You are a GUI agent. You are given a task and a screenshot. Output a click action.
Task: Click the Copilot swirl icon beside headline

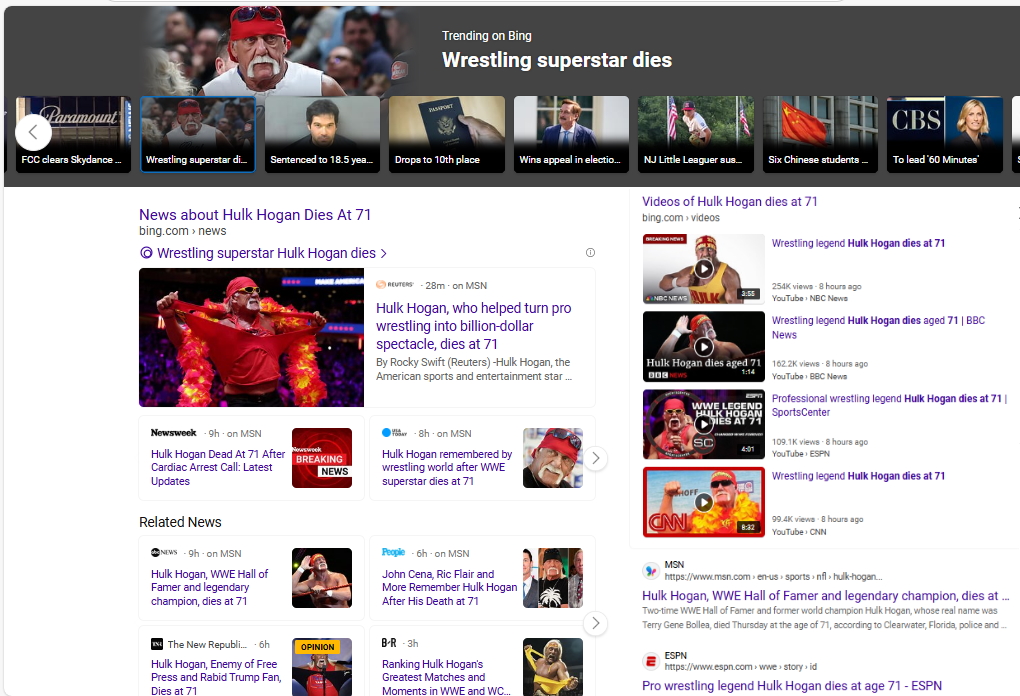tap(146, 253)
